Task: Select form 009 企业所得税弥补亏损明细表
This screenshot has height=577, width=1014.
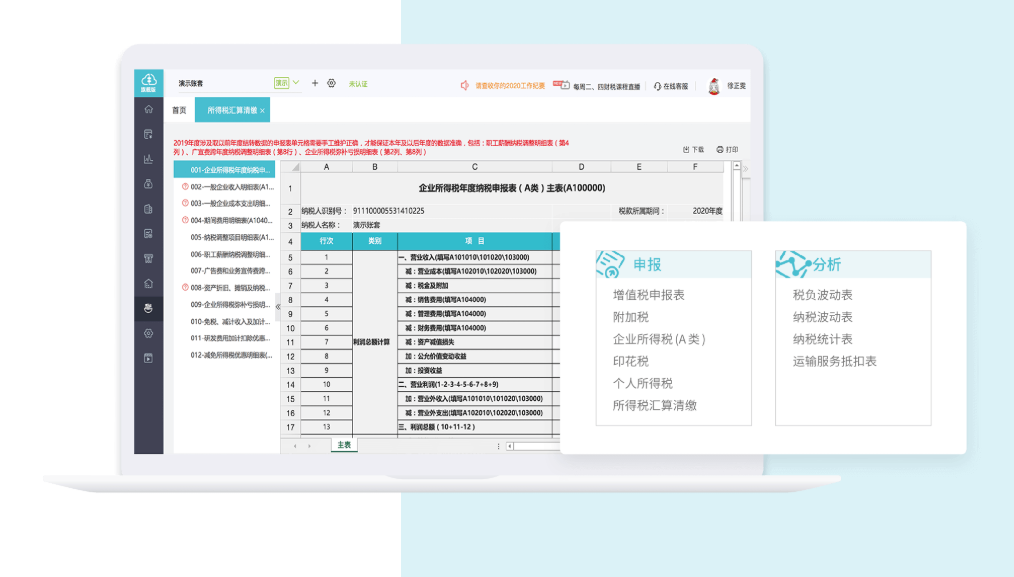Action: 231,304
